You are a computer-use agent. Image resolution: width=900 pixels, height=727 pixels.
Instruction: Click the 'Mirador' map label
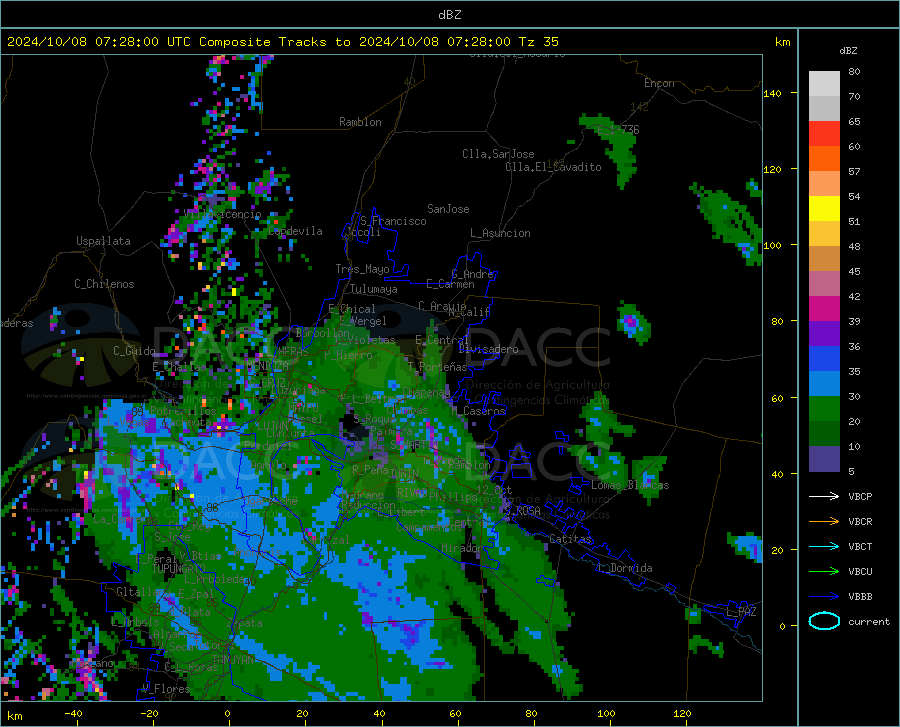[x=461, y=549]
